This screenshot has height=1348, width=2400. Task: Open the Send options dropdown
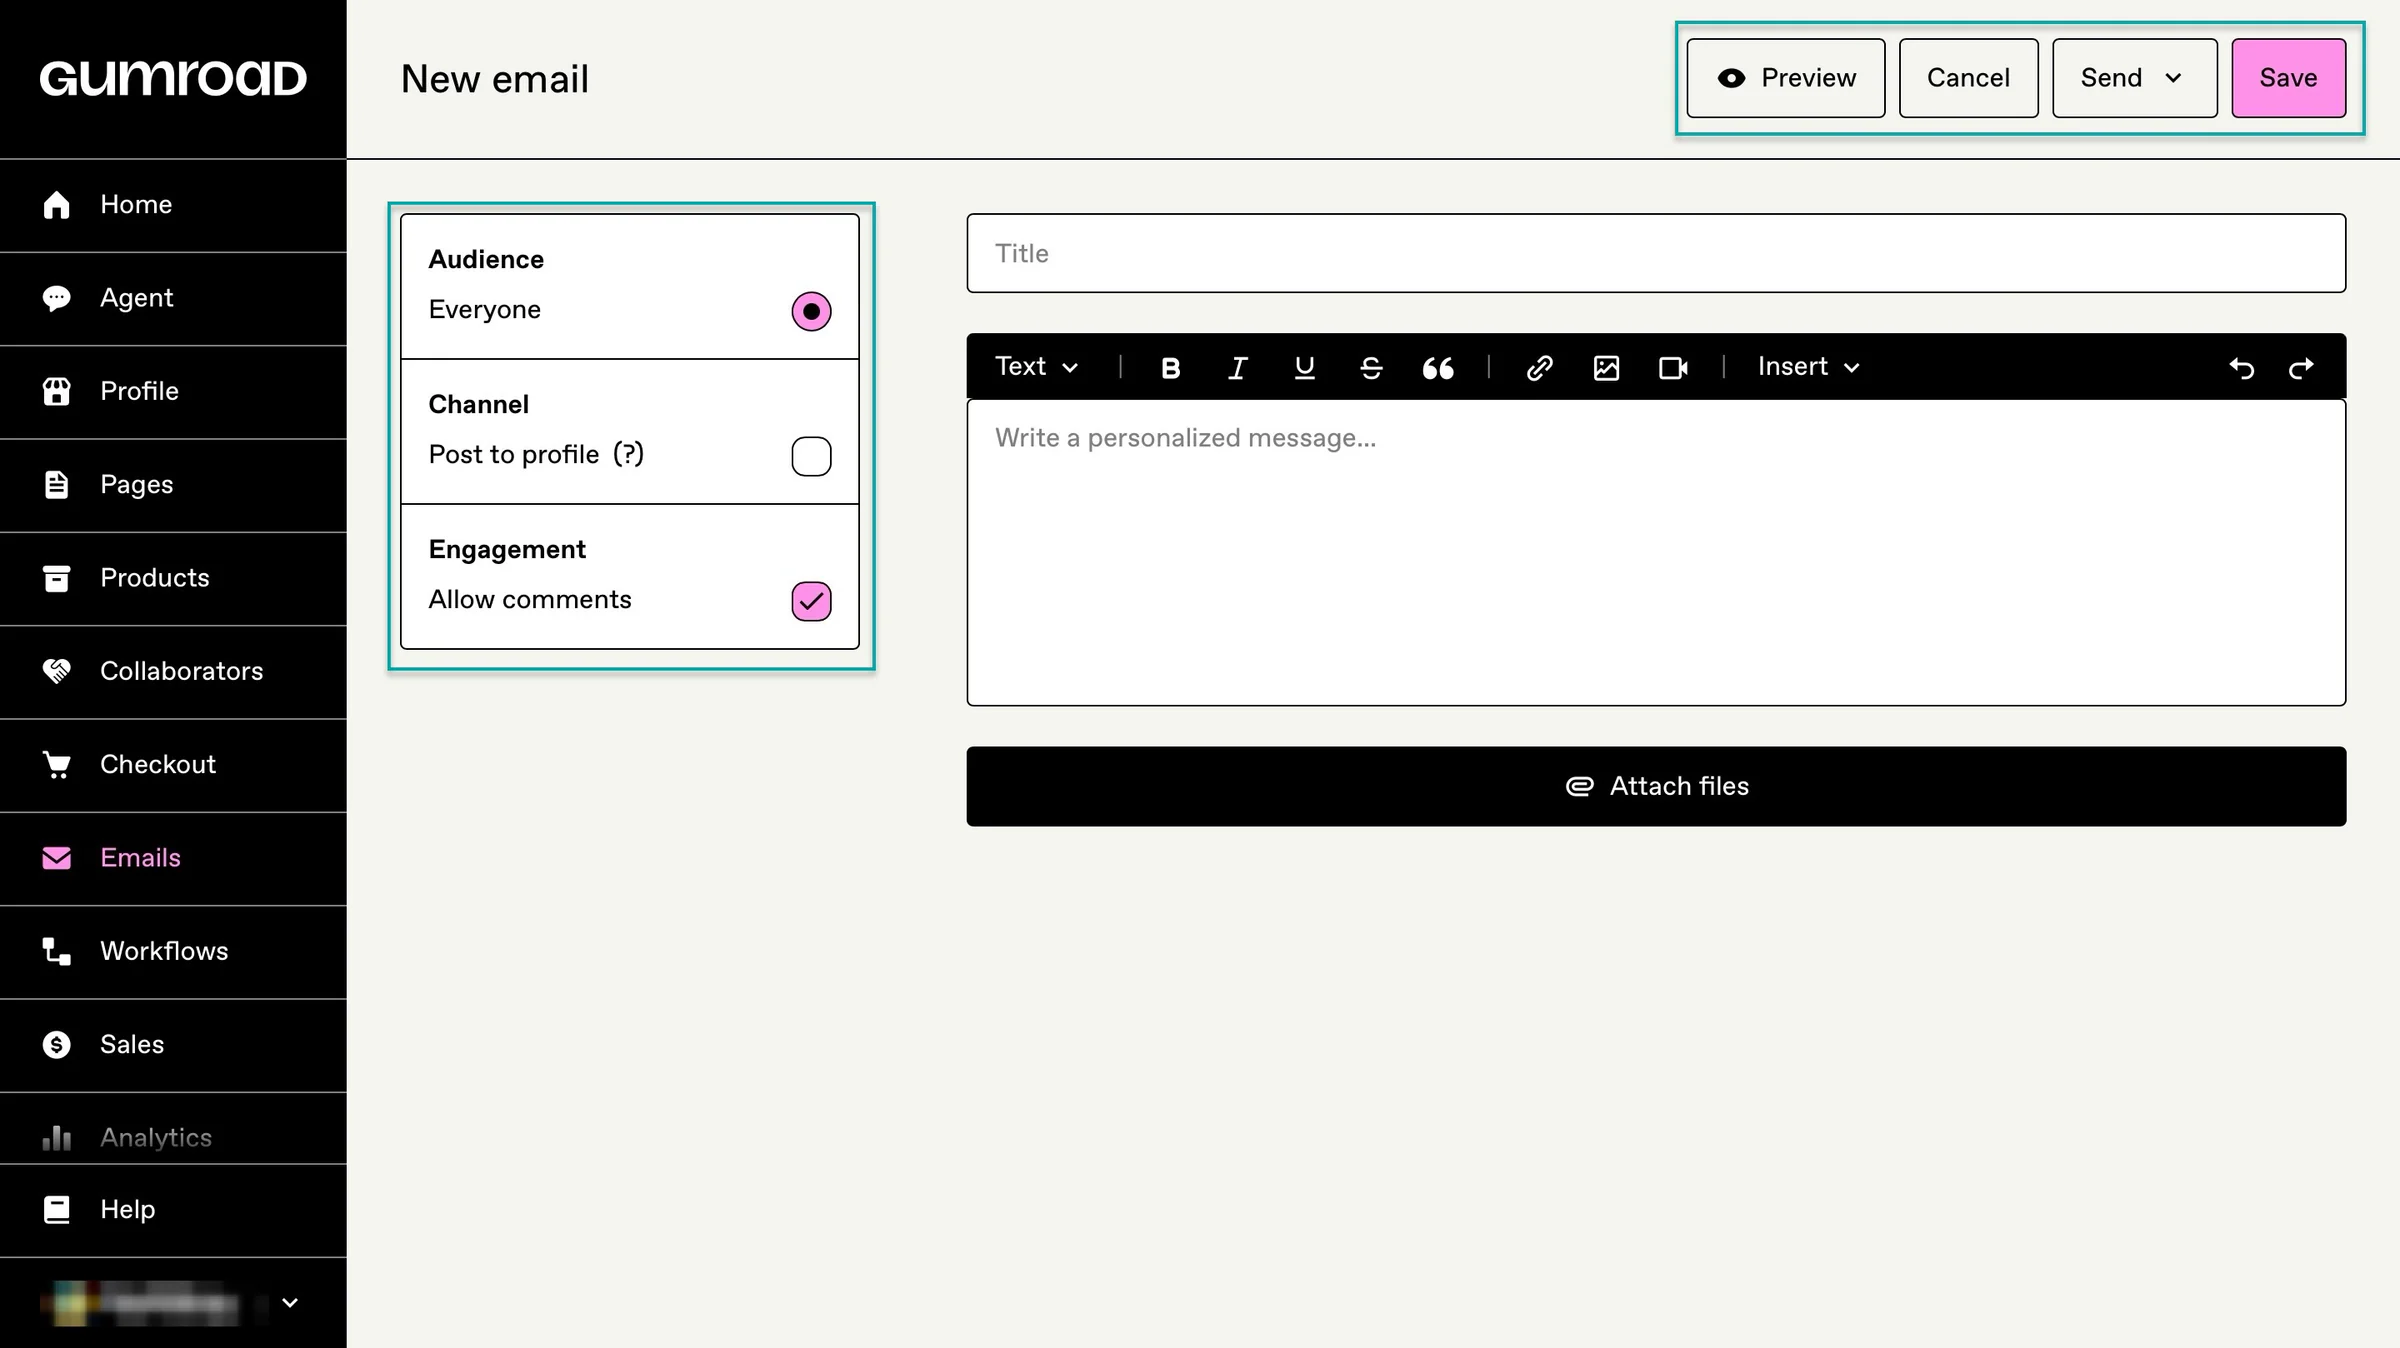(x=2134, y=78)
